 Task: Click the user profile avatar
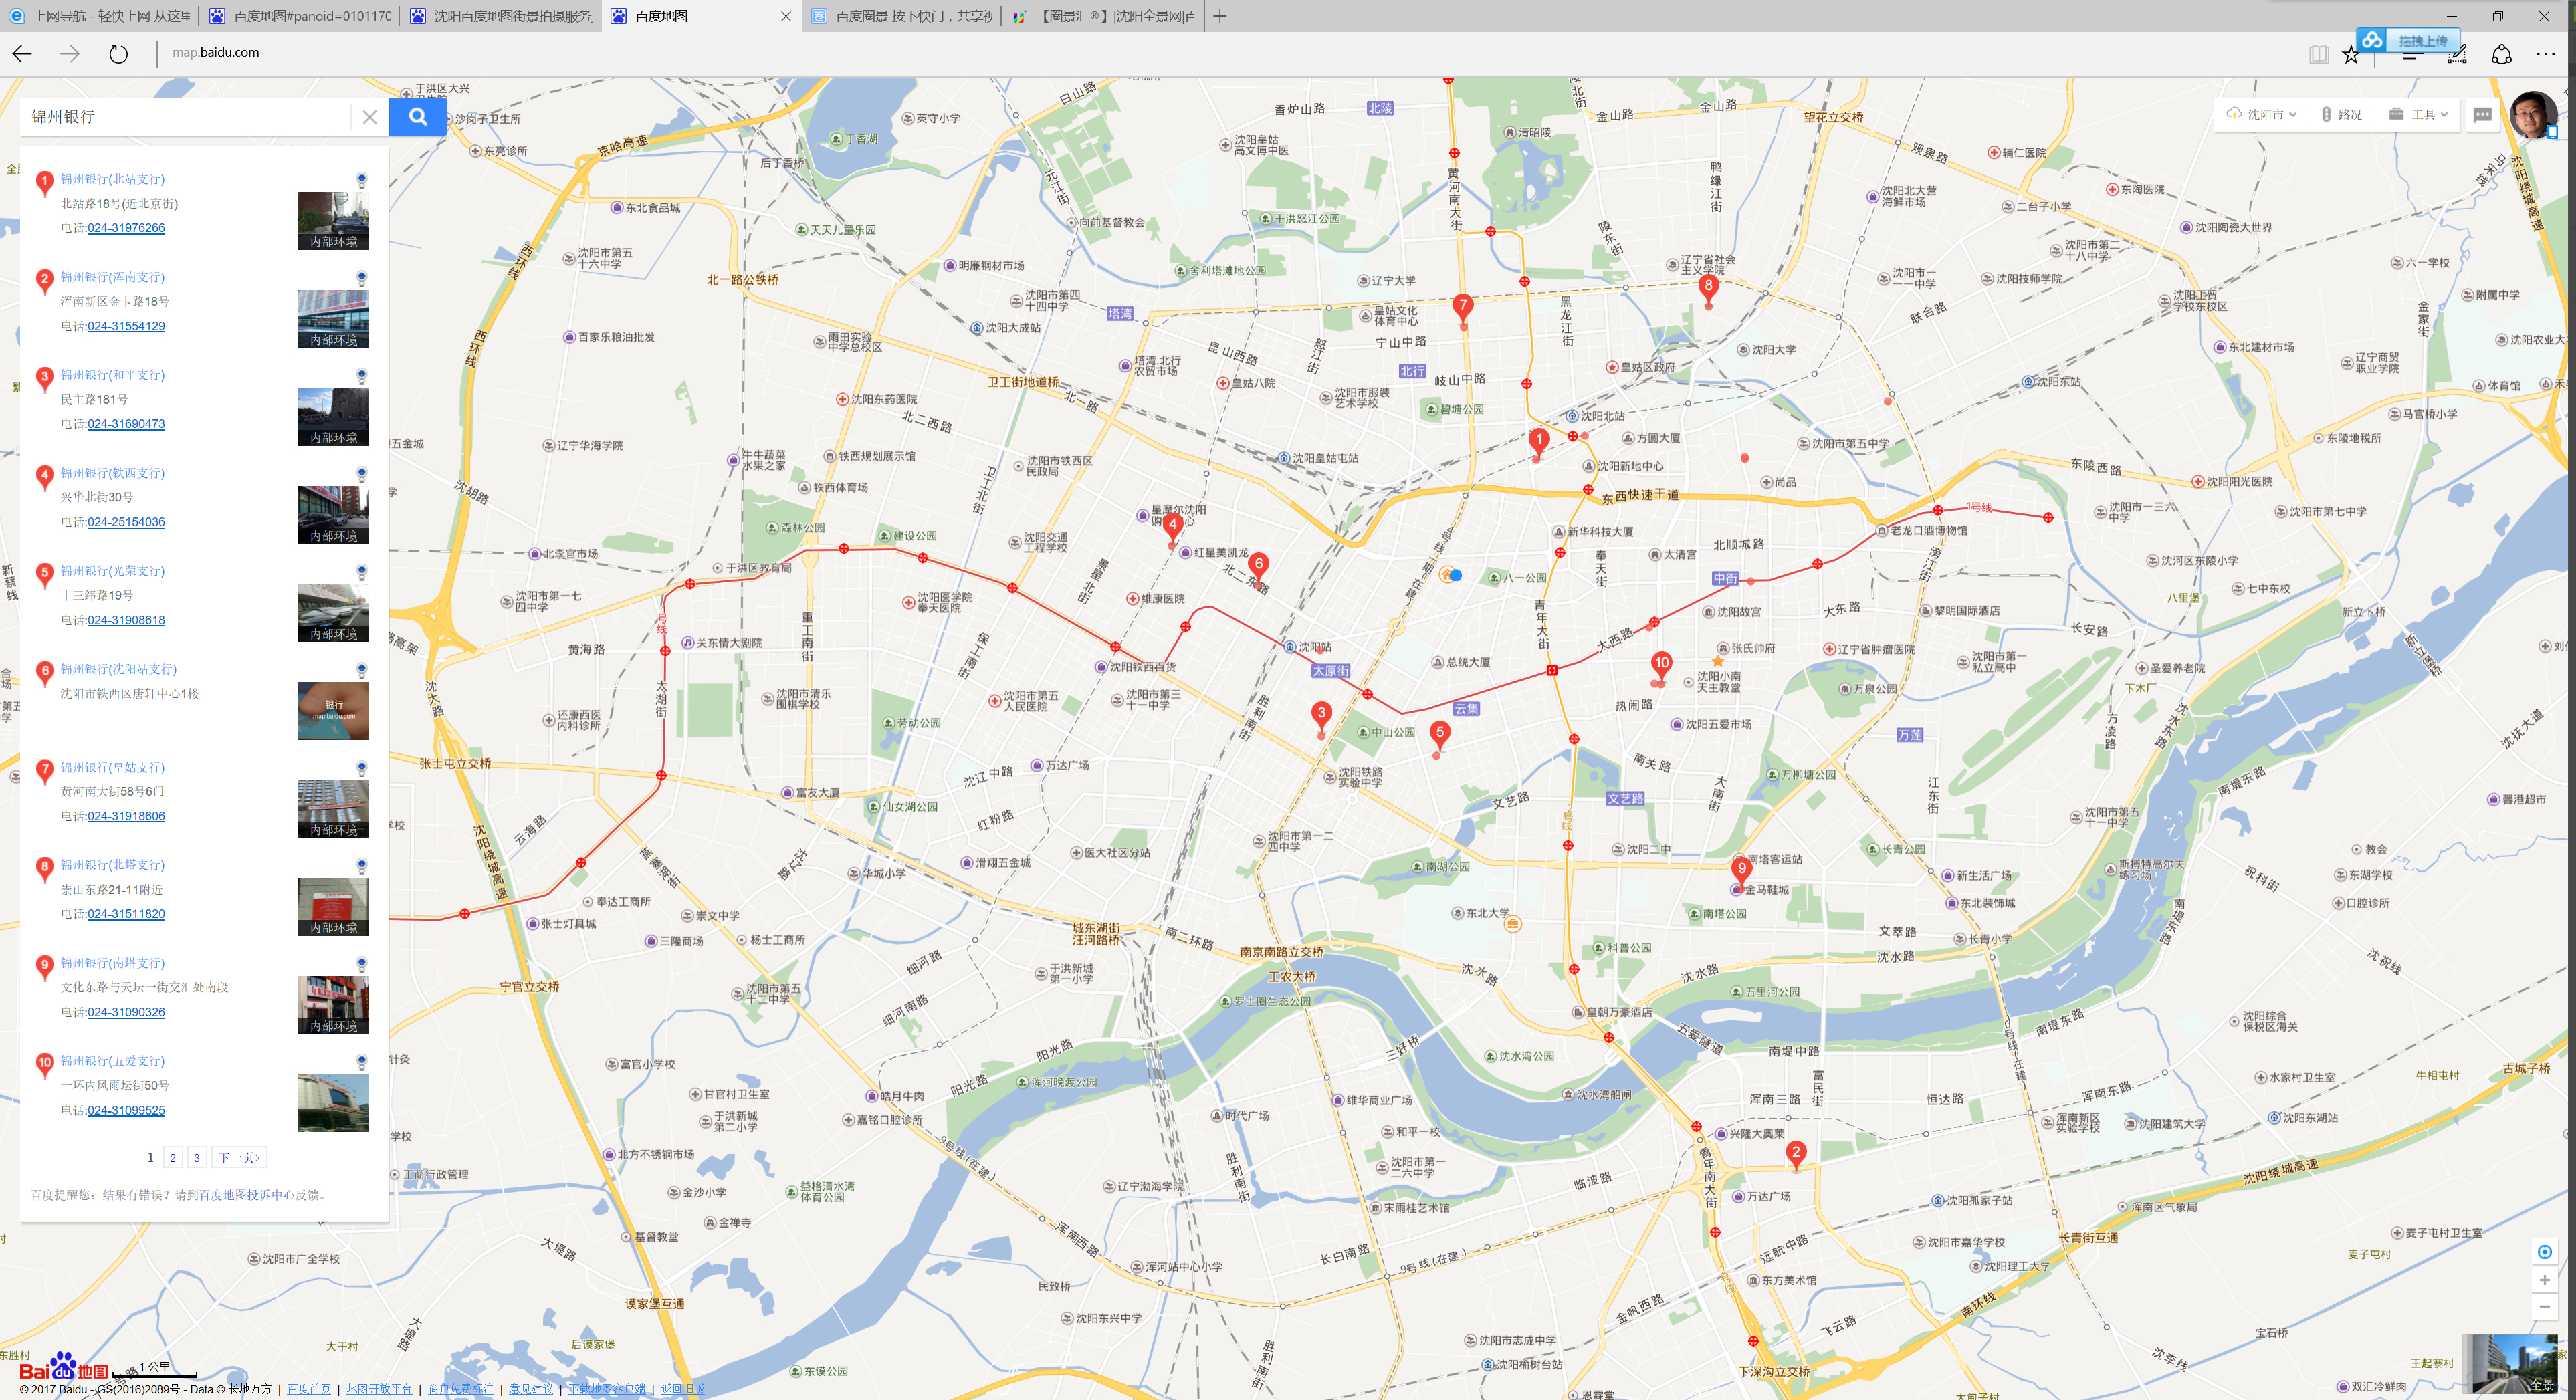[2534, 115]
